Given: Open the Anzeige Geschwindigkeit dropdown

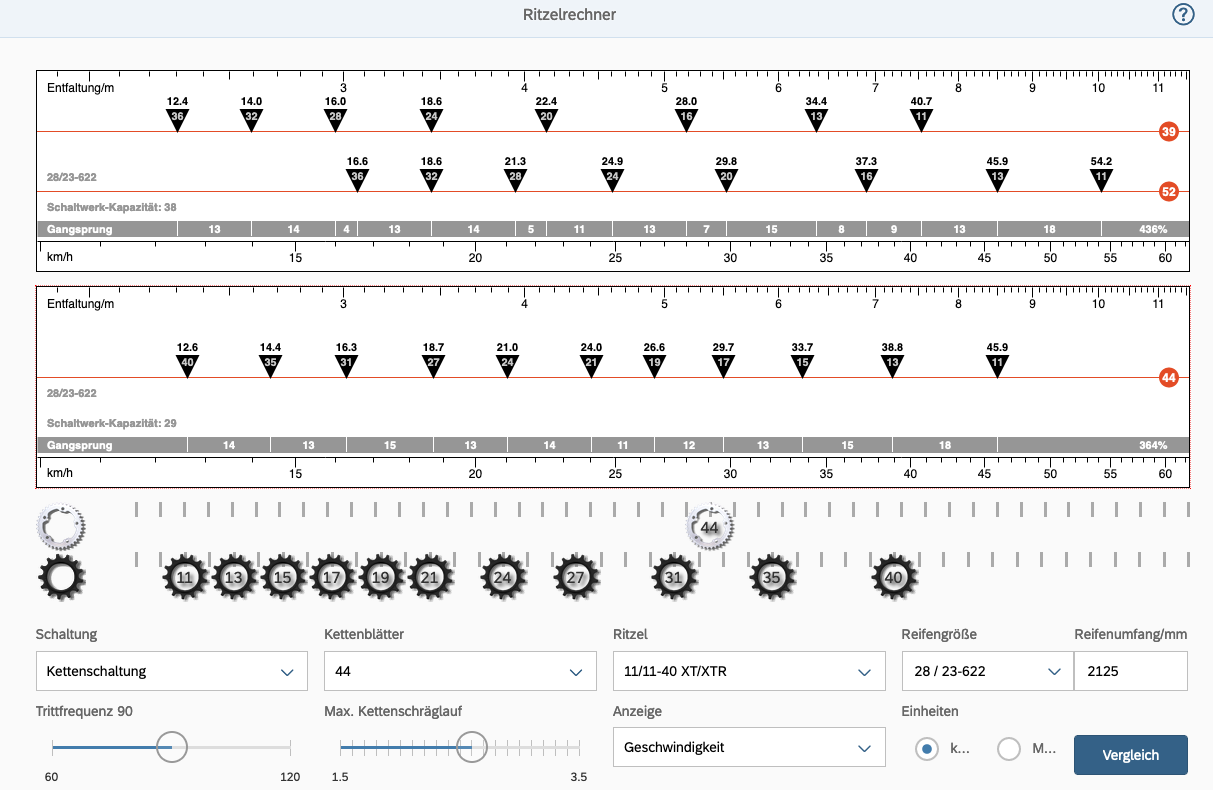Looking at the screenshot, I should [x=748, y=747].
